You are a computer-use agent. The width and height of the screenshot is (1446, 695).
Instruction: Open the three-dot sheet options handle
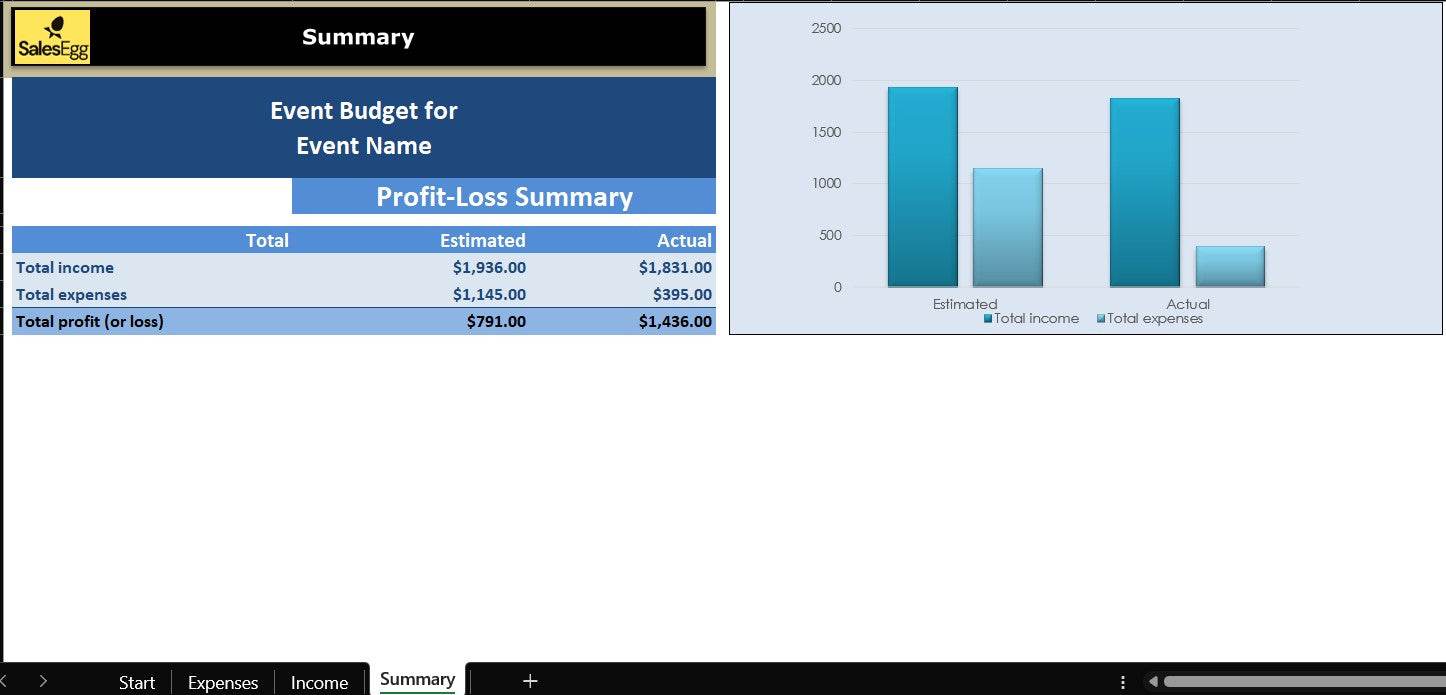click(x=1122, y=682)
